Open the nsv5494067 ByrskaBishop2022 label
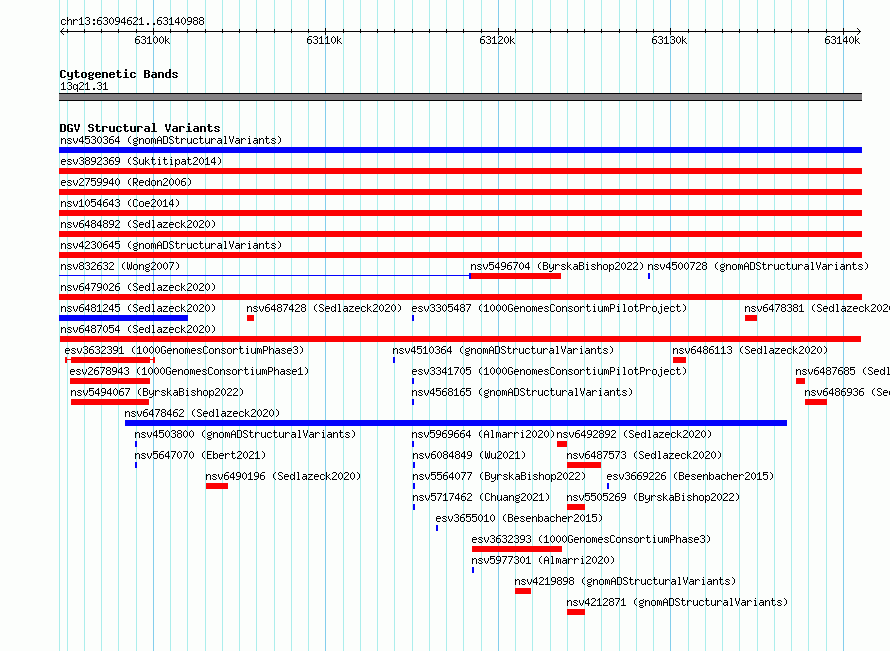Image resolution: width=890 pixels, height=651 pixels. coord(157,392)
